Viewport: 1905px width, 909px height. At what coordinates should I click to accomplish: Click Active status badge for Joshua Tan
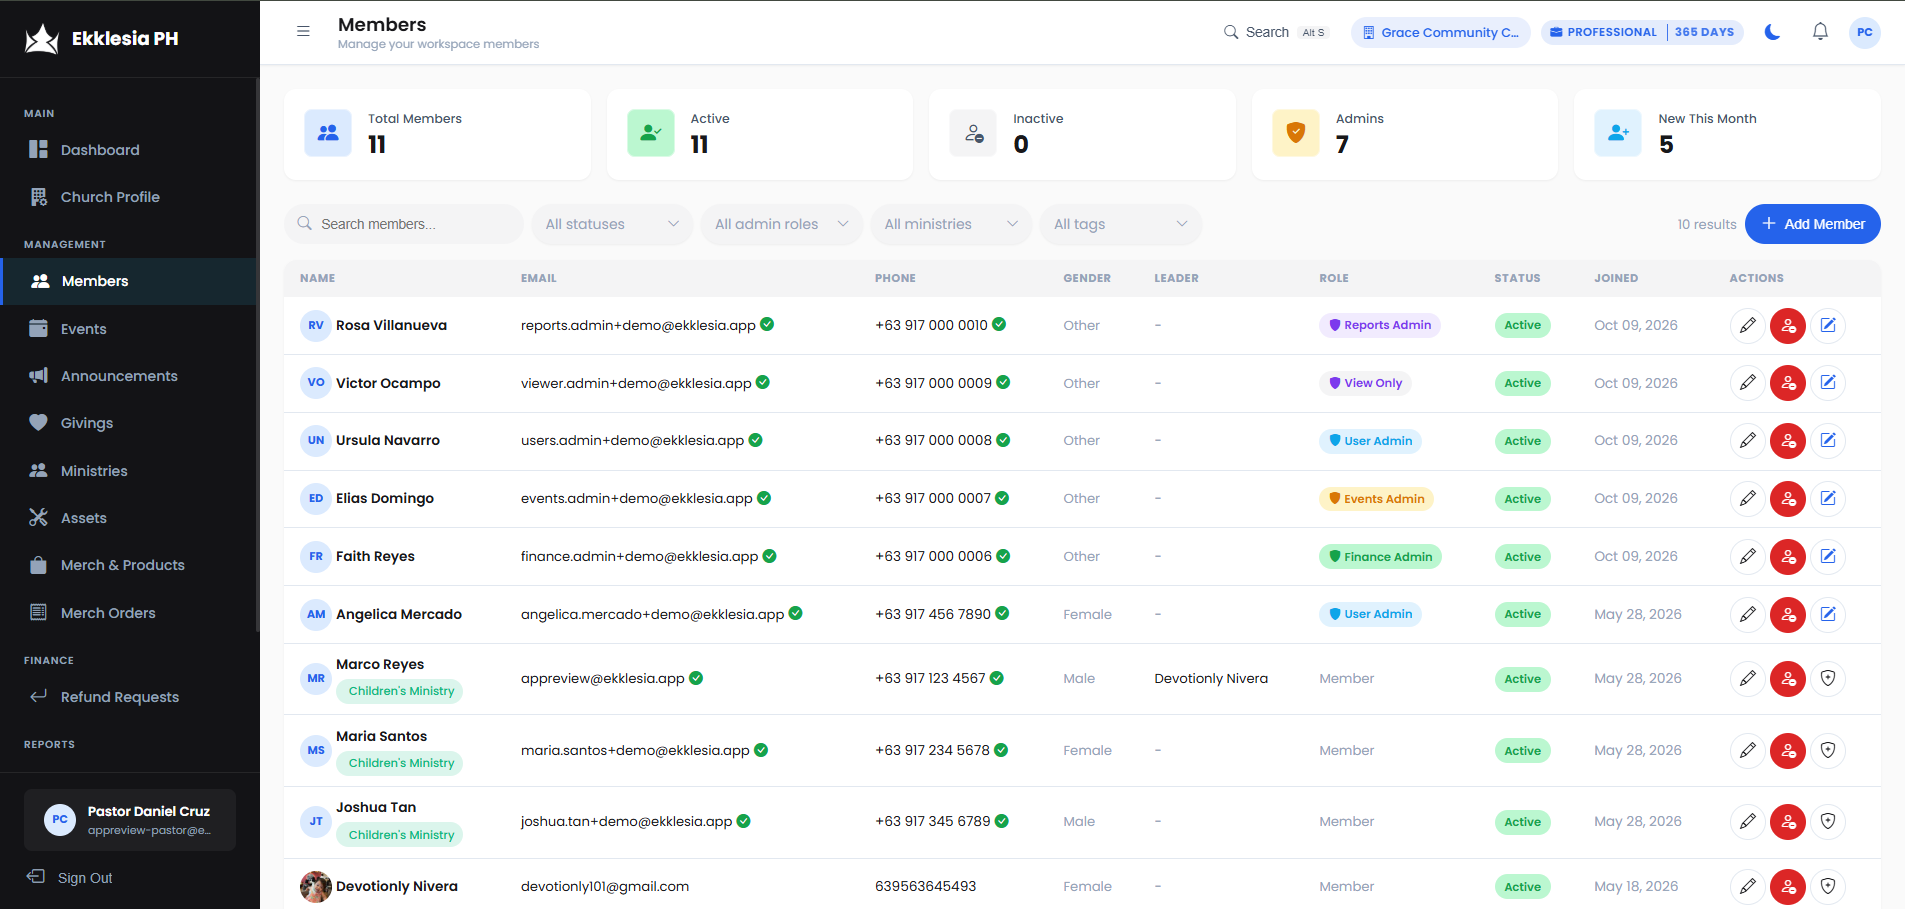pyautogui.click(x=1522, y=822)
